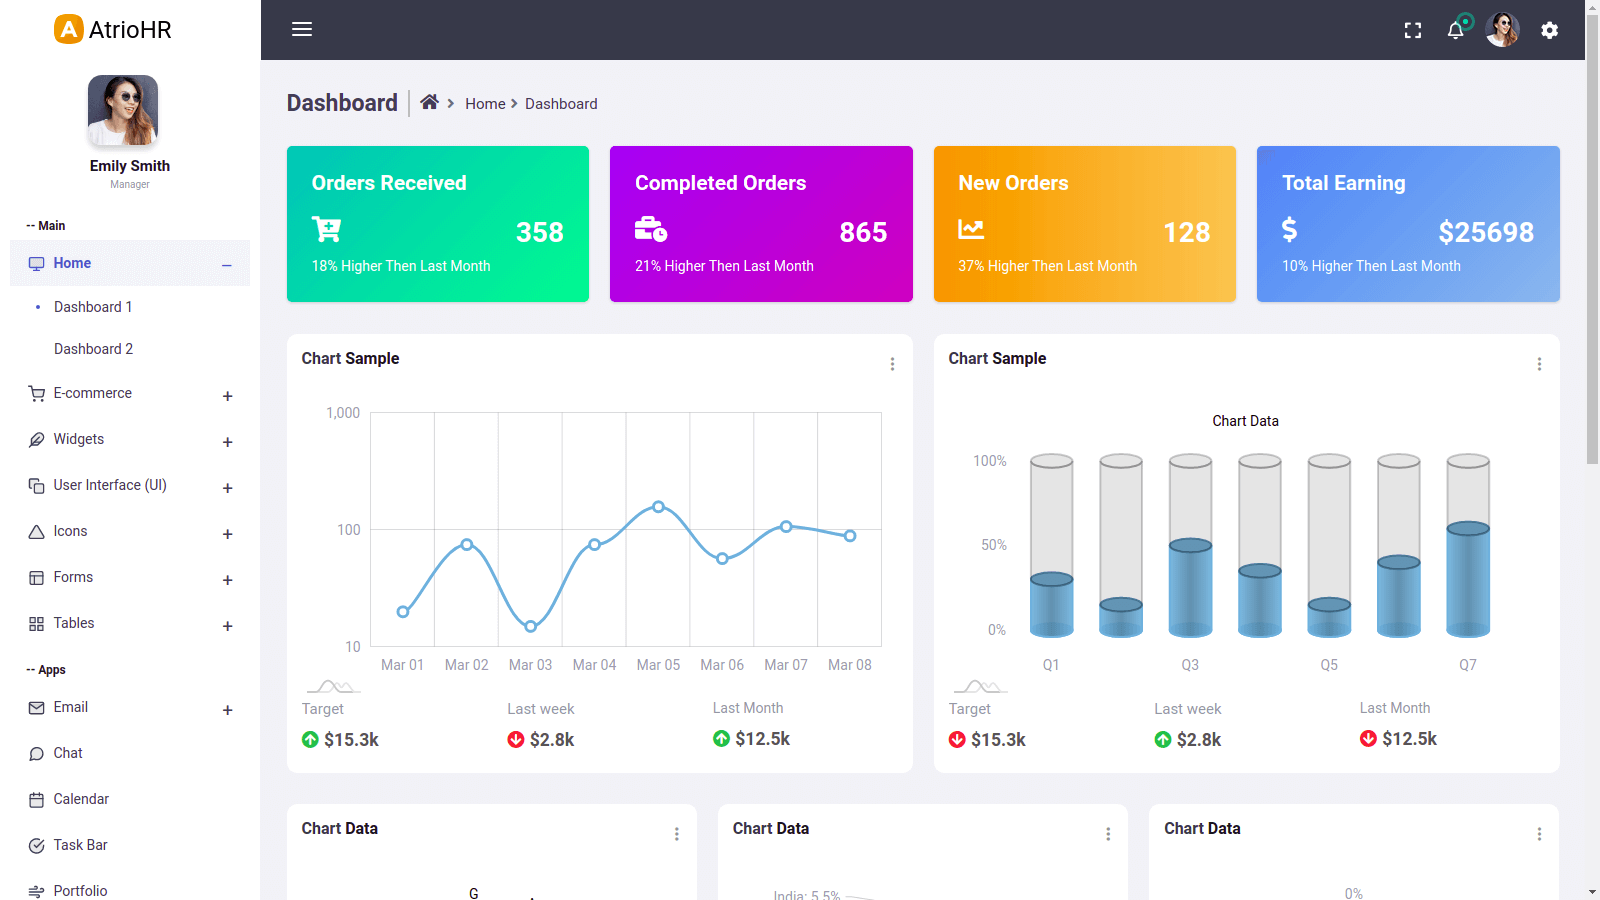Select Dashboard 2 in sidebar
1600x900 pixels.
(x=93, y=349)
